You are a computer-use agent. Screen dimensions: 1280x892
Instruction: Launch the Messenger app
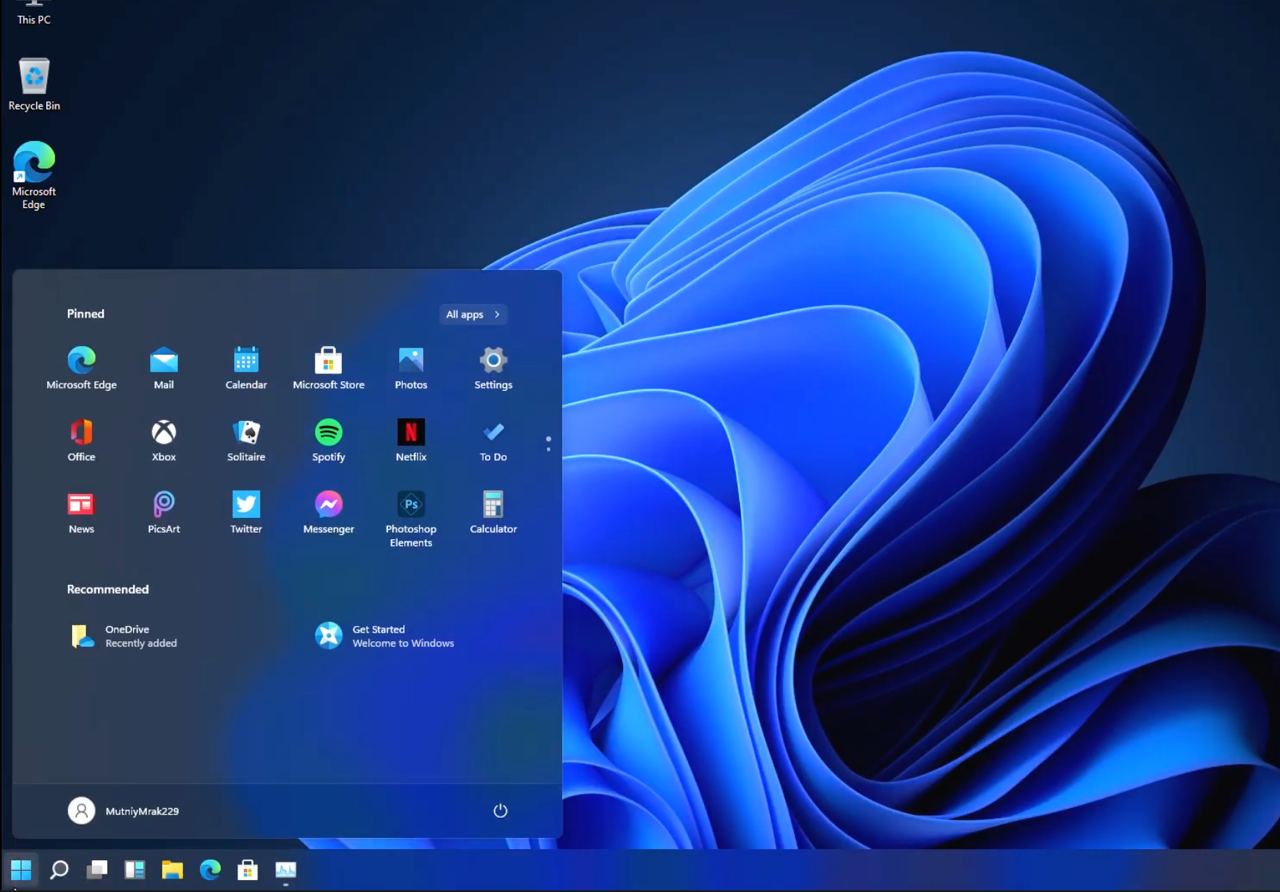coord(328,512)
